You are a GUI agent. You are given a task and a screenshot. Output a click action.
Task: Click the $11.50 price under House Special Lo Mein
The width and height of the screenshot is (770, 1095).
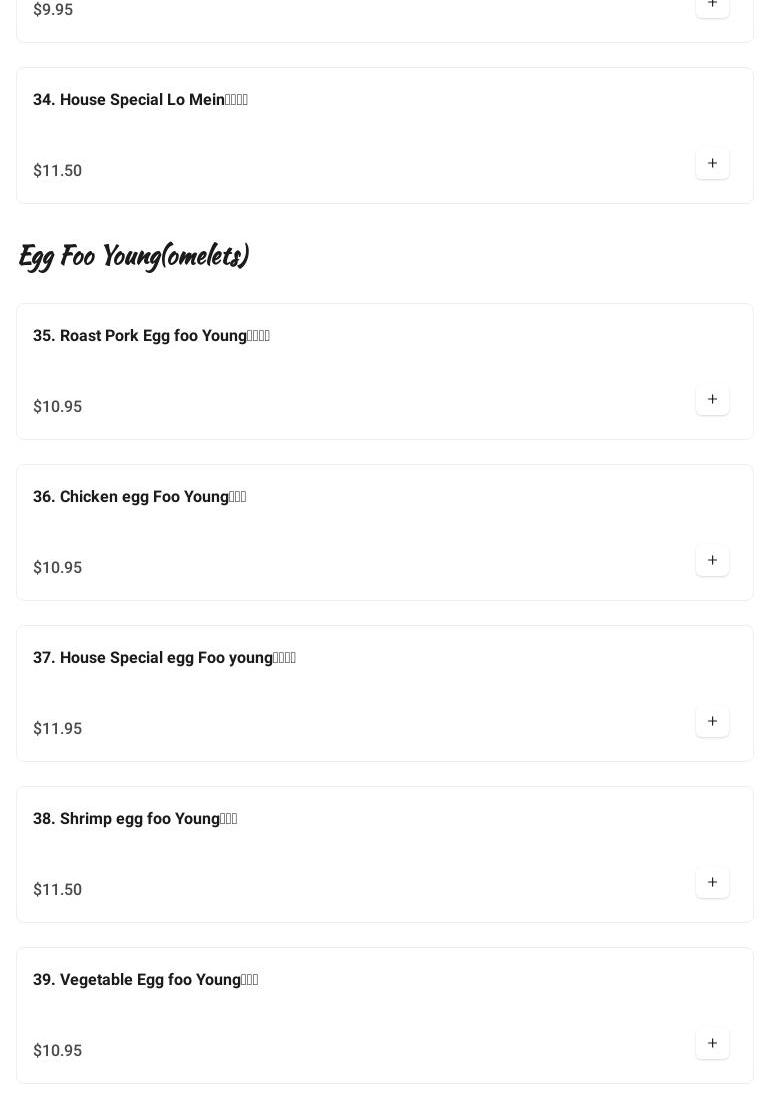[58, 171]
